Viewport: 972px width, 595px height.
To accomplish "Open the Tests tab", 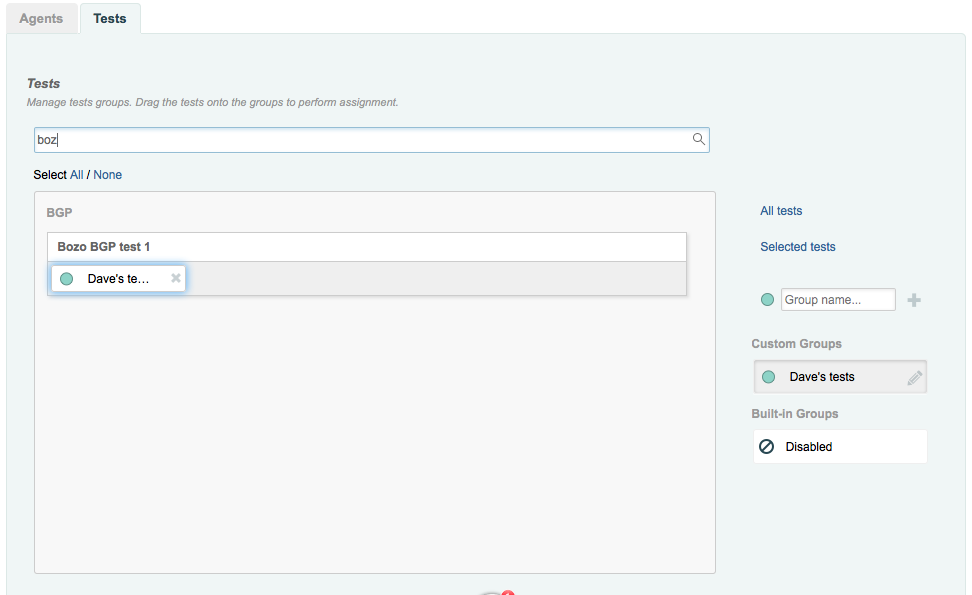I will [x=110, y=19].
